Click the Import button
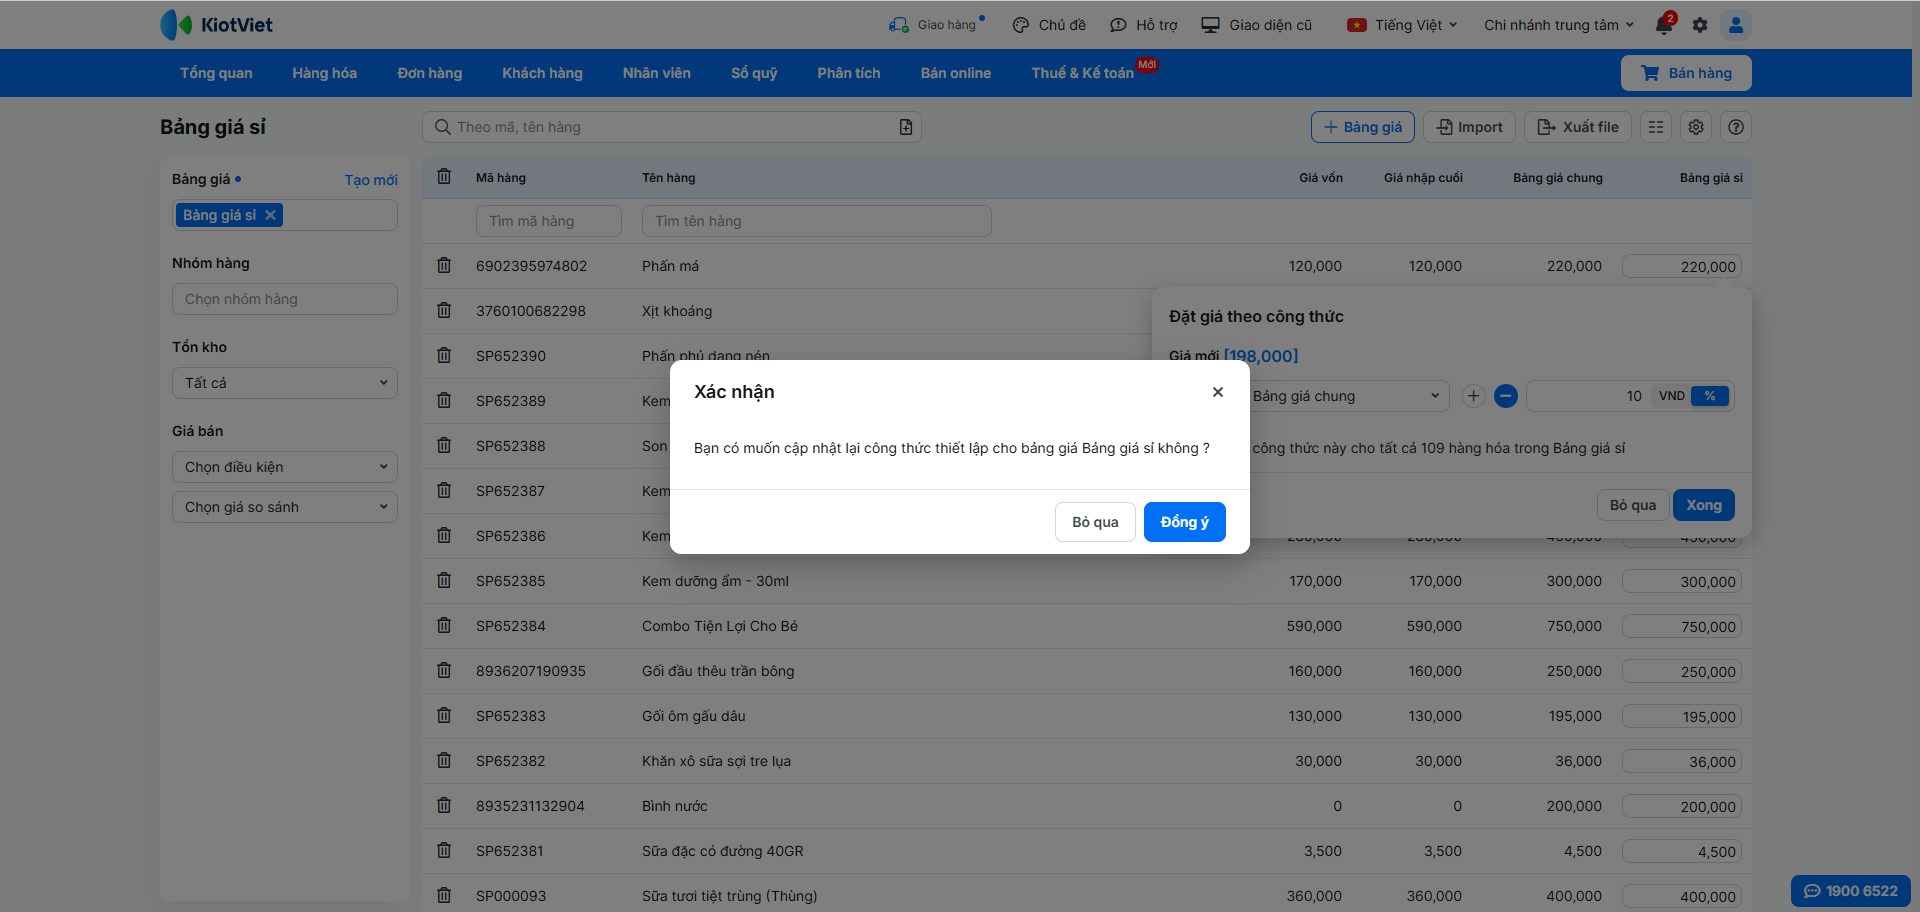 1470,127
